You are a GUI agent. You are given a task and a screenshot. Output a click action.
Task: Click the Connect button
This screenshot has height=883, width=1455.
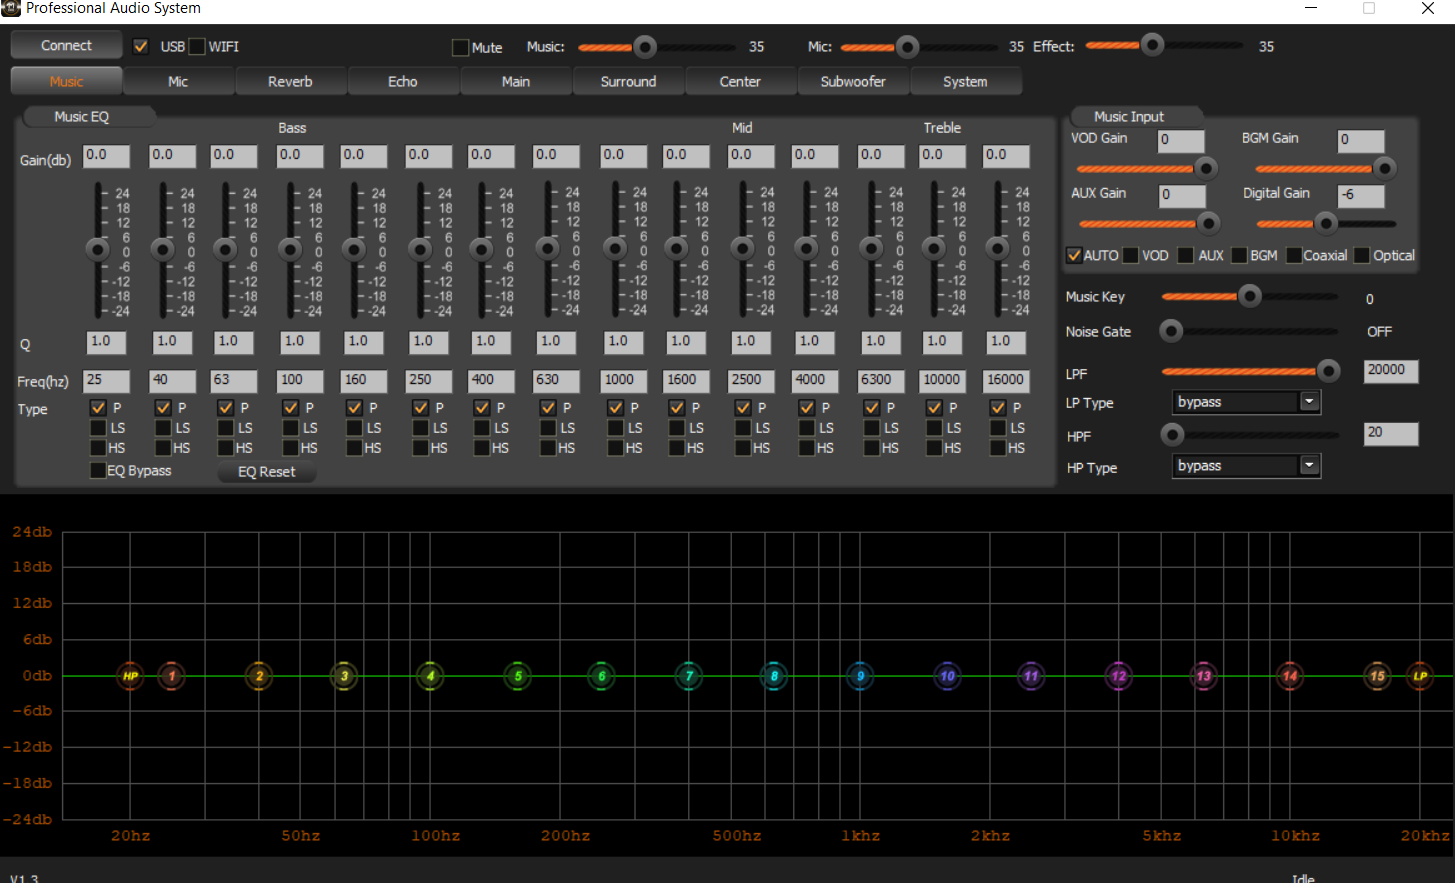pyautogui.click(x=66, y=45)
